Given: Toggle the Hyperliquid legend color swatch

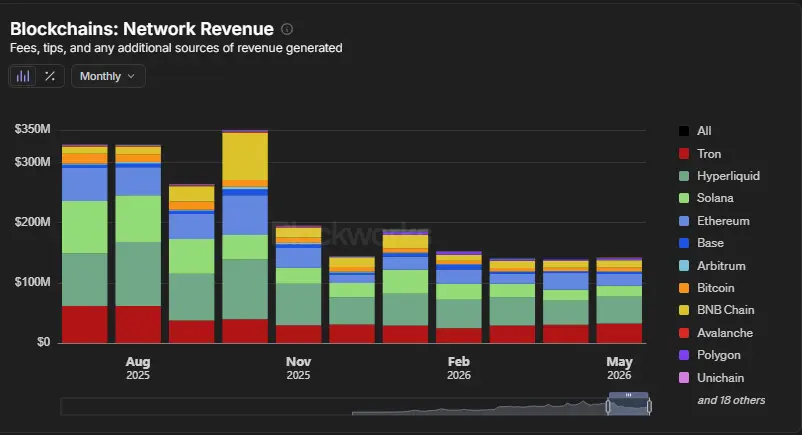Looking at the screenshot, I should point(684,176).
